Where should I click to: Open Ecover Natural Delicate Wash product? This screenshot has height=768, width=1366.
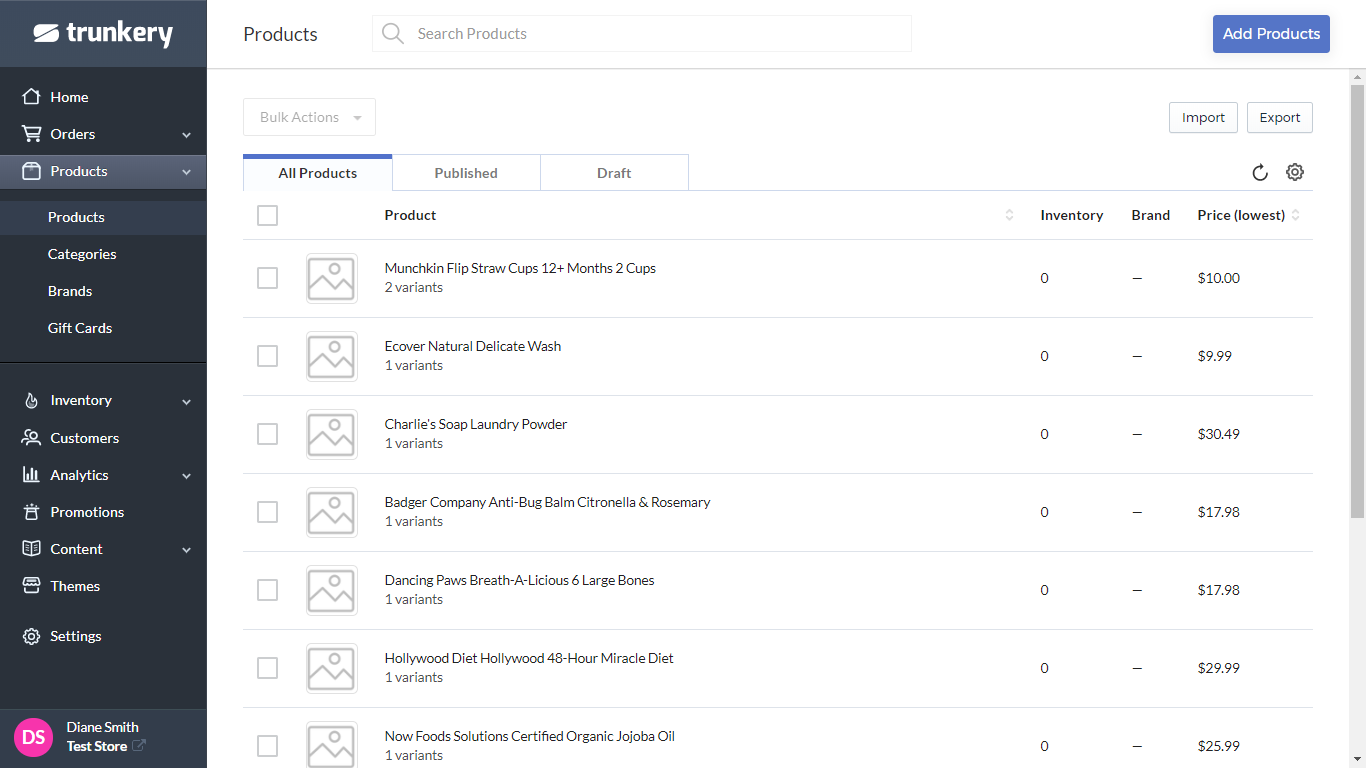473,346
